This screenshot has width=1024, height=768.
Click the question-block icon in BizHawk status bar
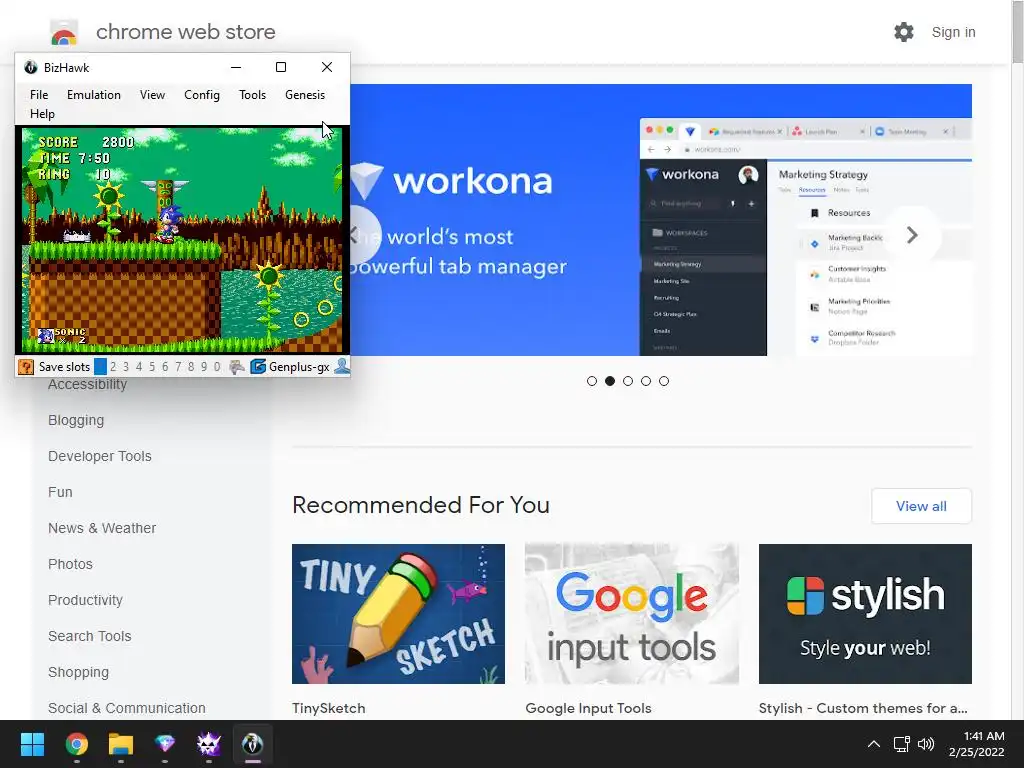point(25,367)
